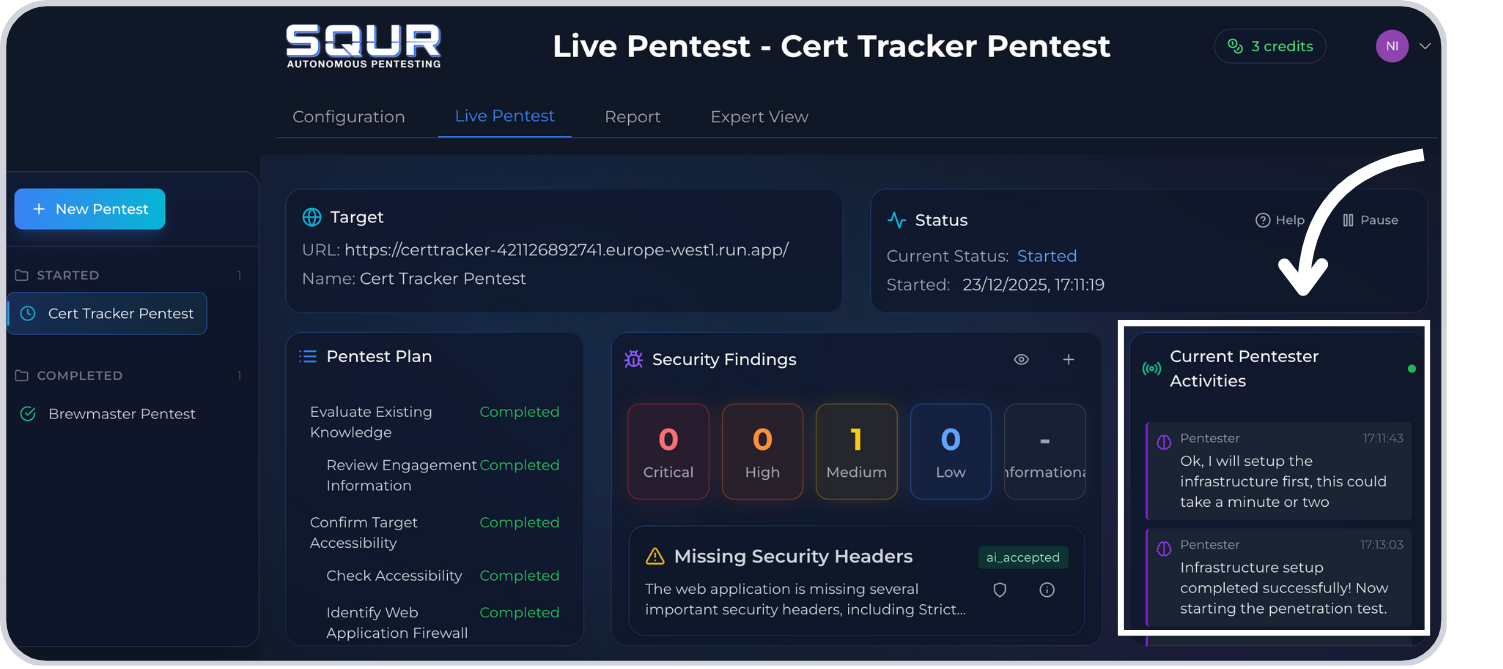Click the Help button in the Status panel

tap(1280, 220)
